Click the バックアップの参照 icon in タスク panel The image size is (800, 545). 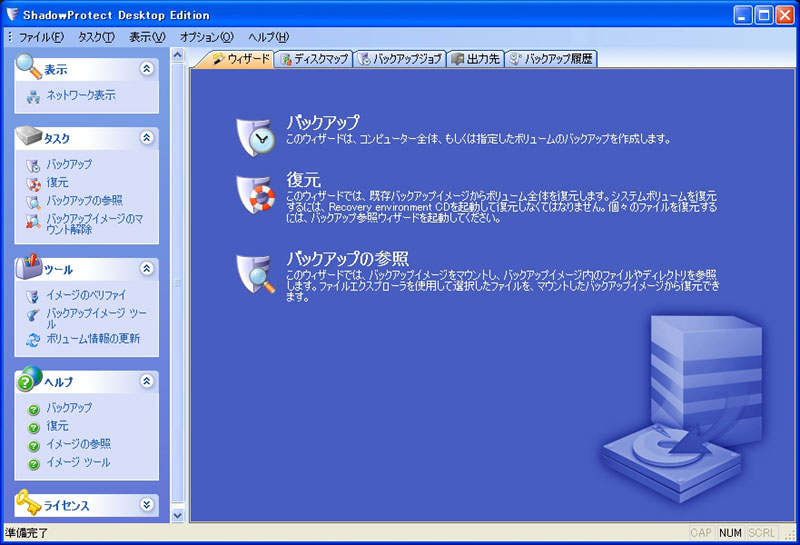pos(34,202)
